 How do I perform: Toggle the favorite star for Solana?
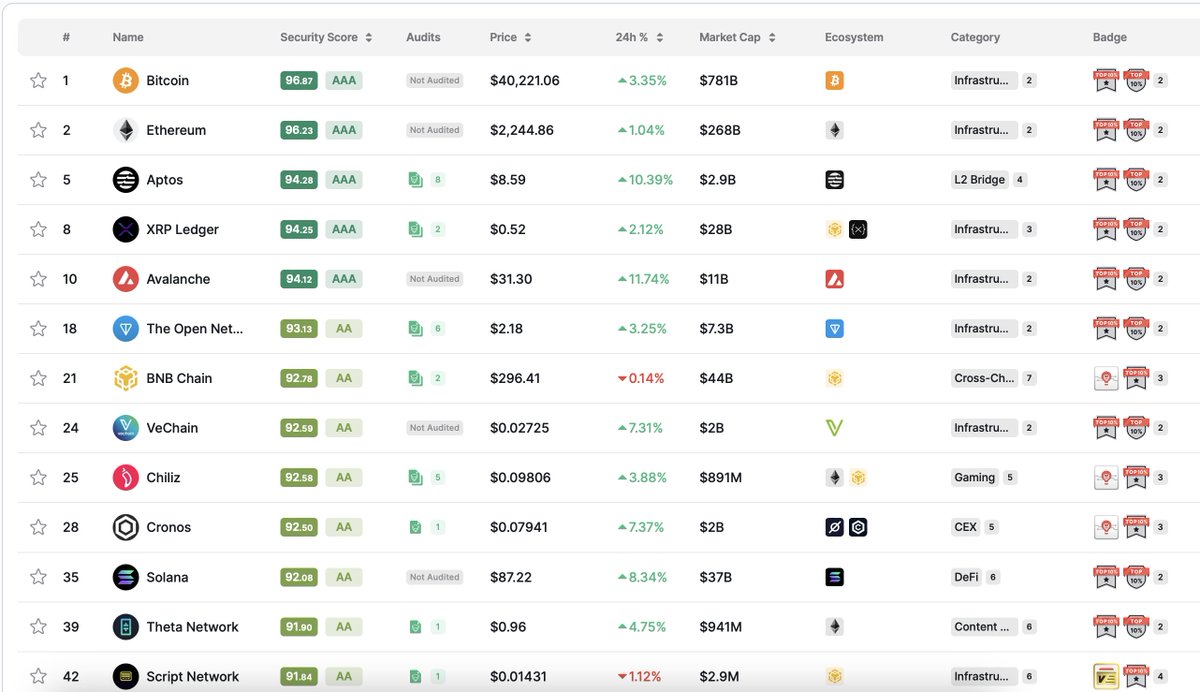(38, 577)
